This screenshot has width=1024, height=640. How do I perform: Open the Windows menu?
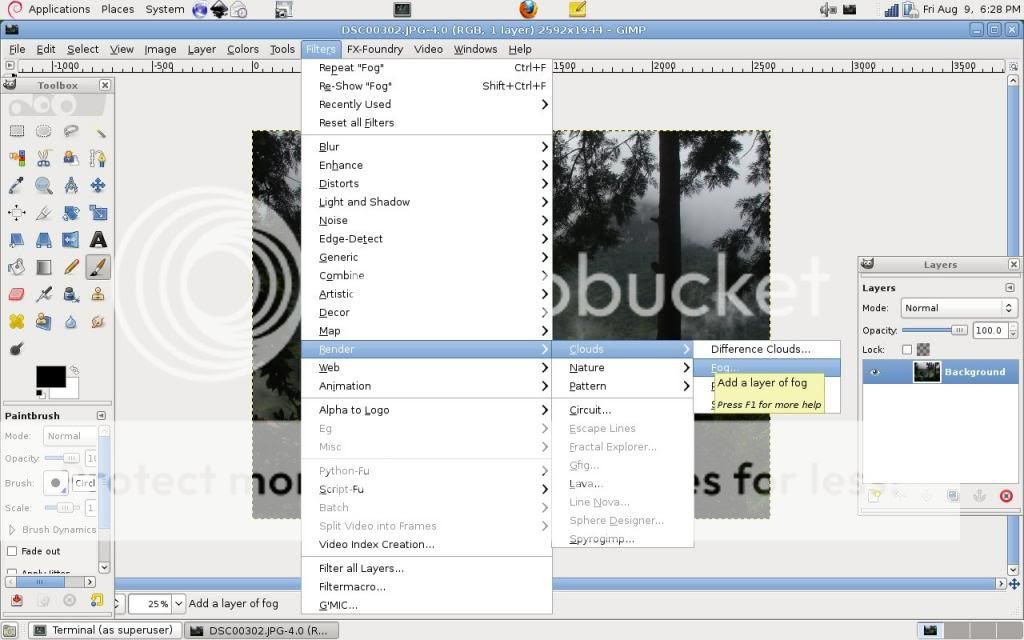point(475,48)
